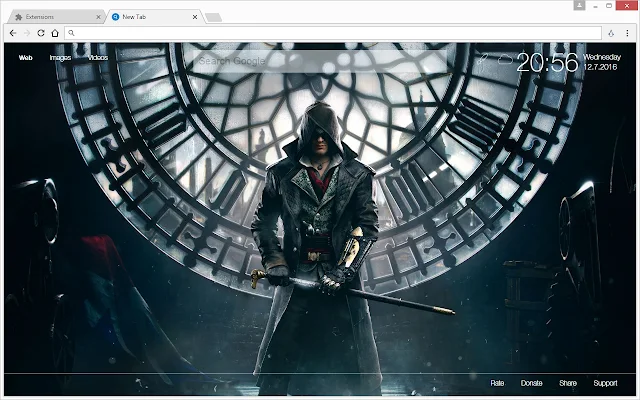Viewport: 640px width, 400px height.
Task: Click the browser forward arrow
Action: 27,33
